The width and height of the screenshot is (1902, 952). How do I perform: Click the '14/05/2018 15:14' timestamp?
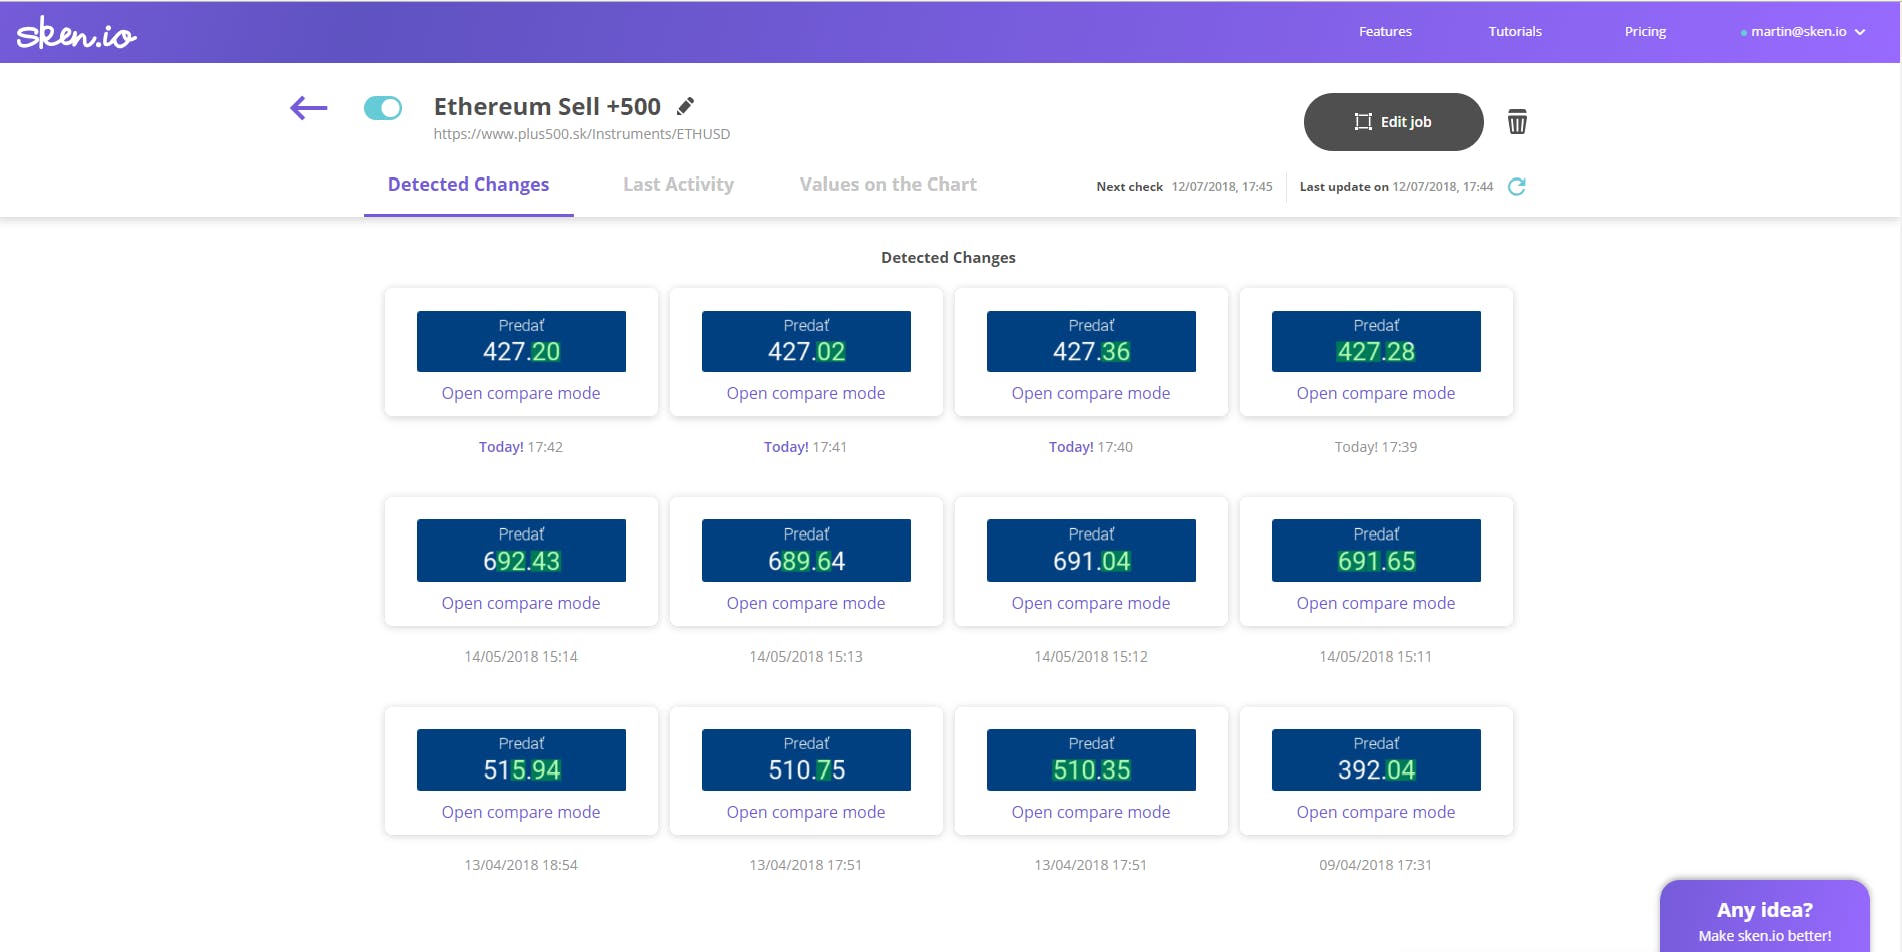[x=521, y=657]
